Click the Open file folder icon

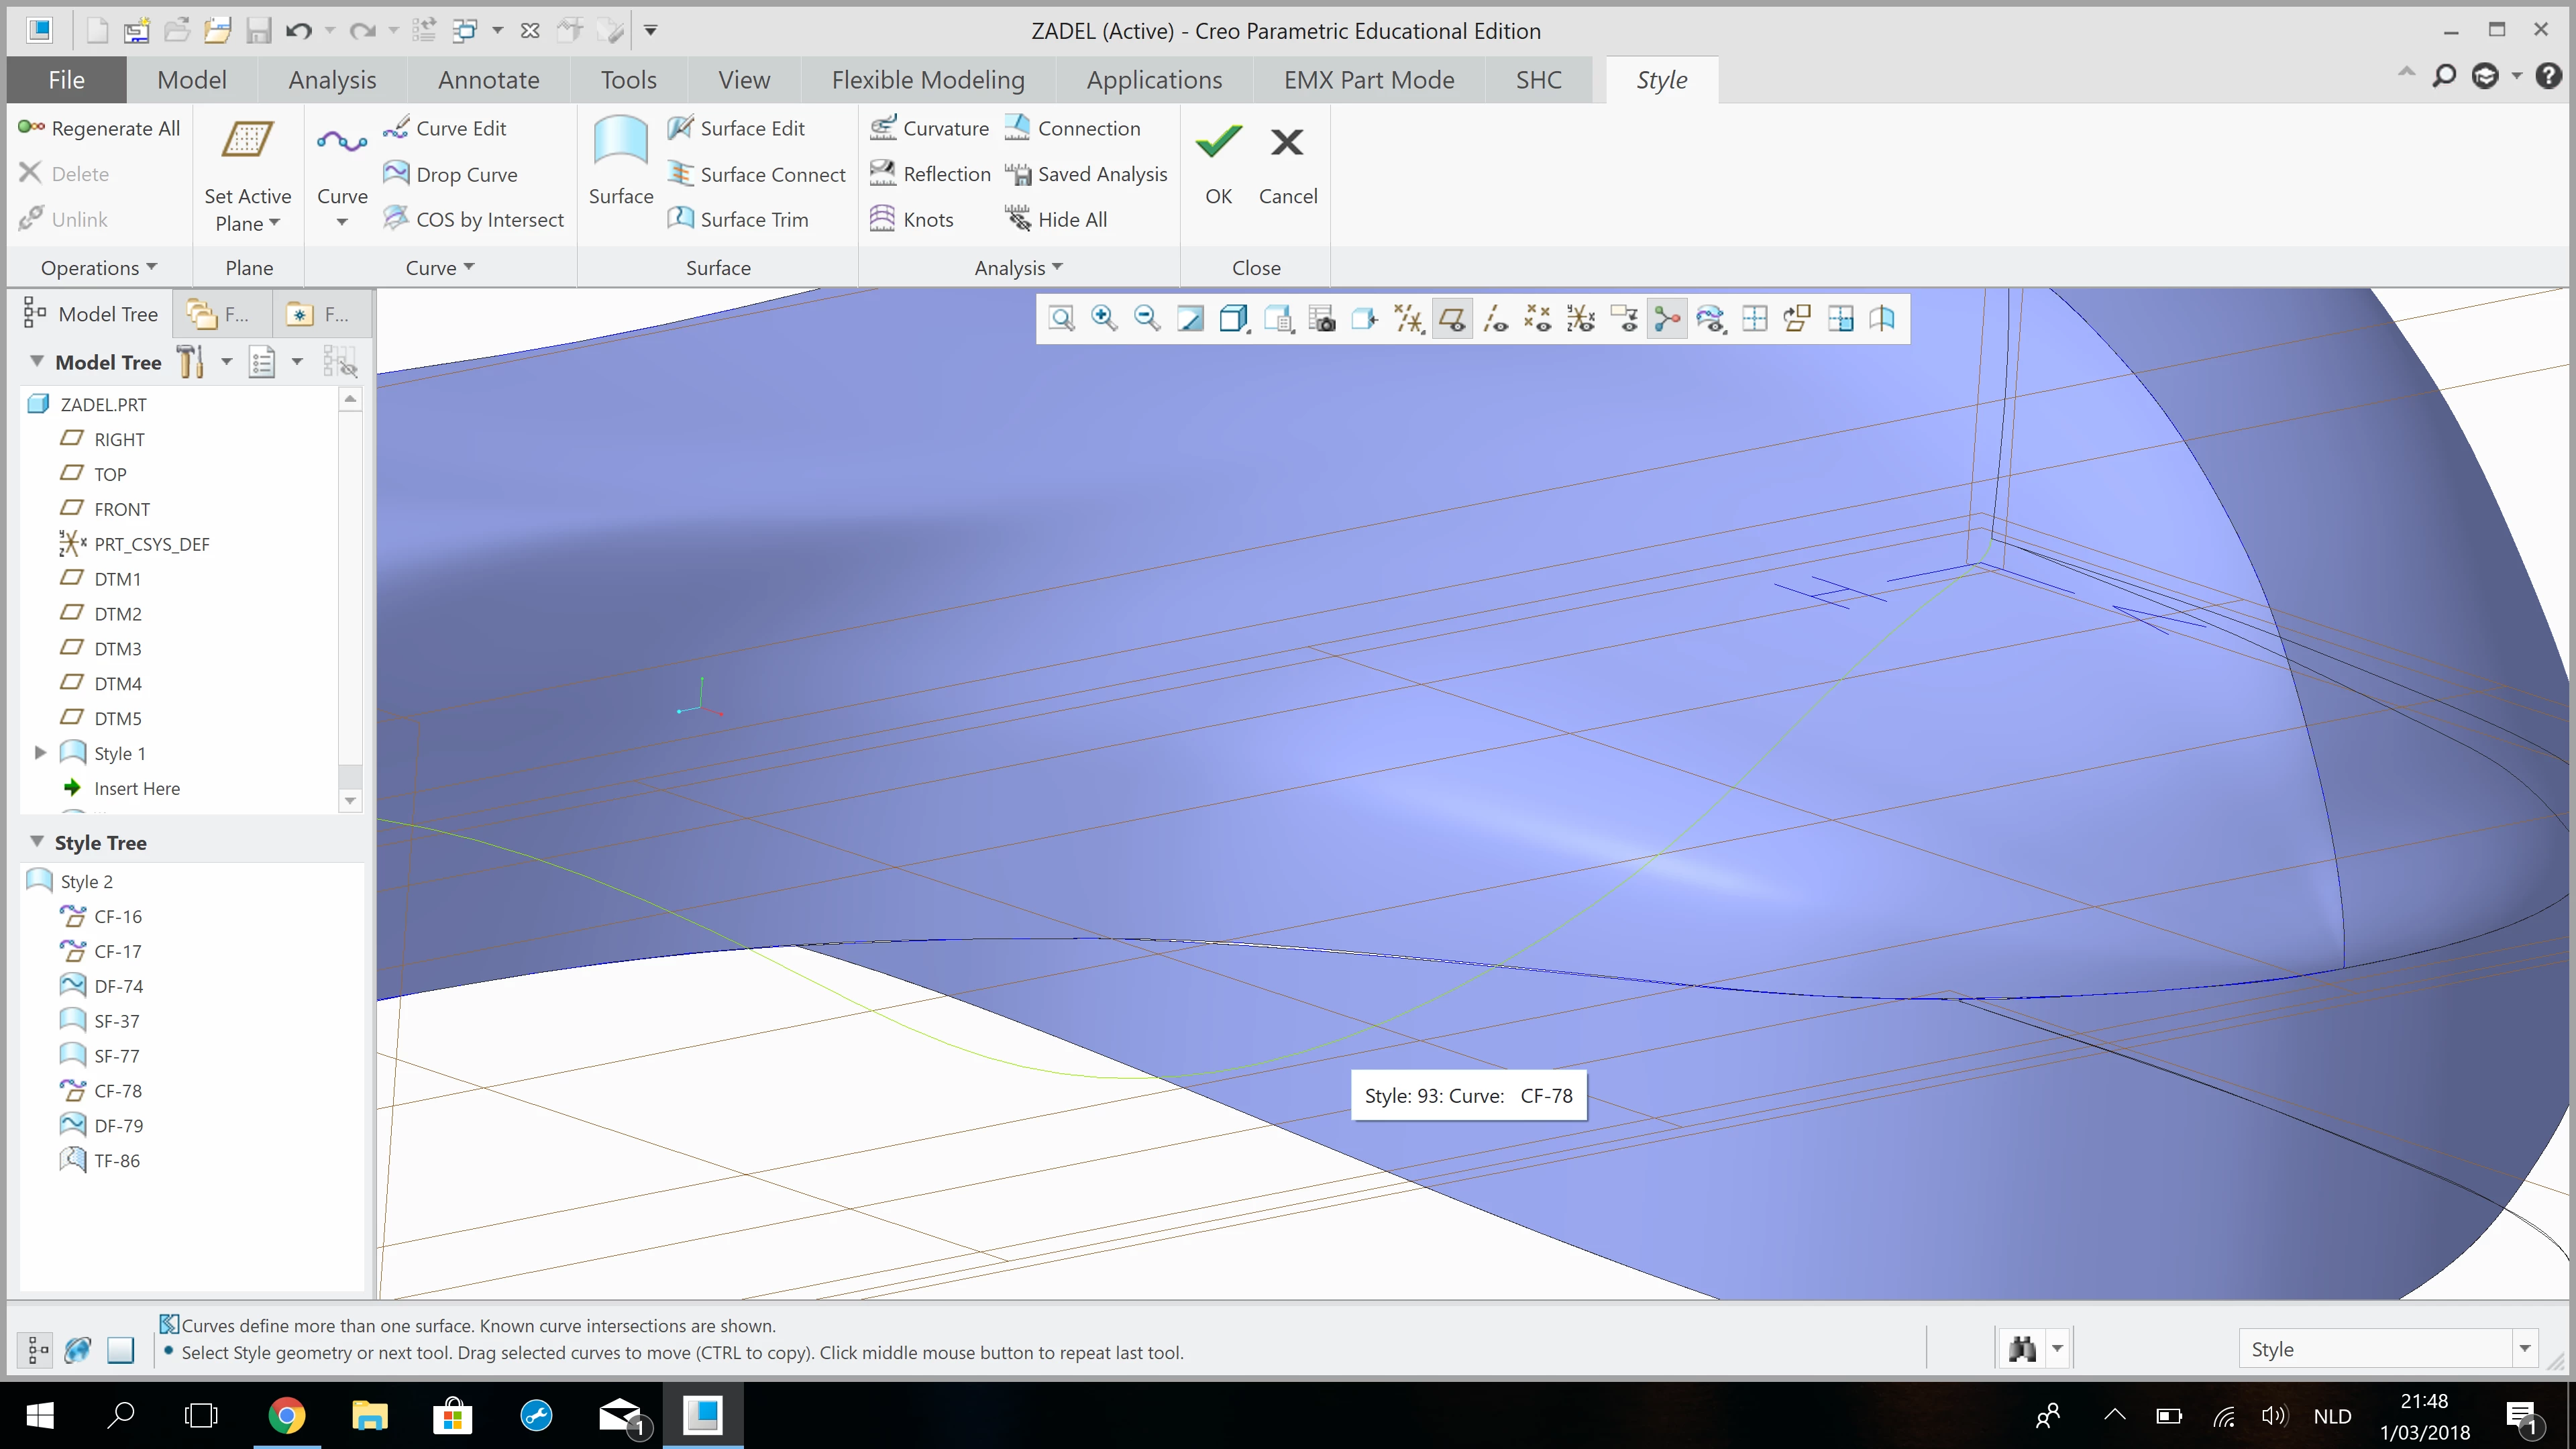[177, 30]
